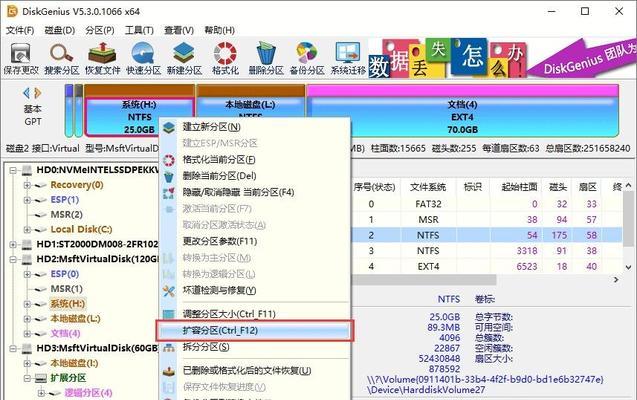Viewport: 637px width, 400px height.
Task: Open the 查看(V) menu
Action: coord(179,30)
